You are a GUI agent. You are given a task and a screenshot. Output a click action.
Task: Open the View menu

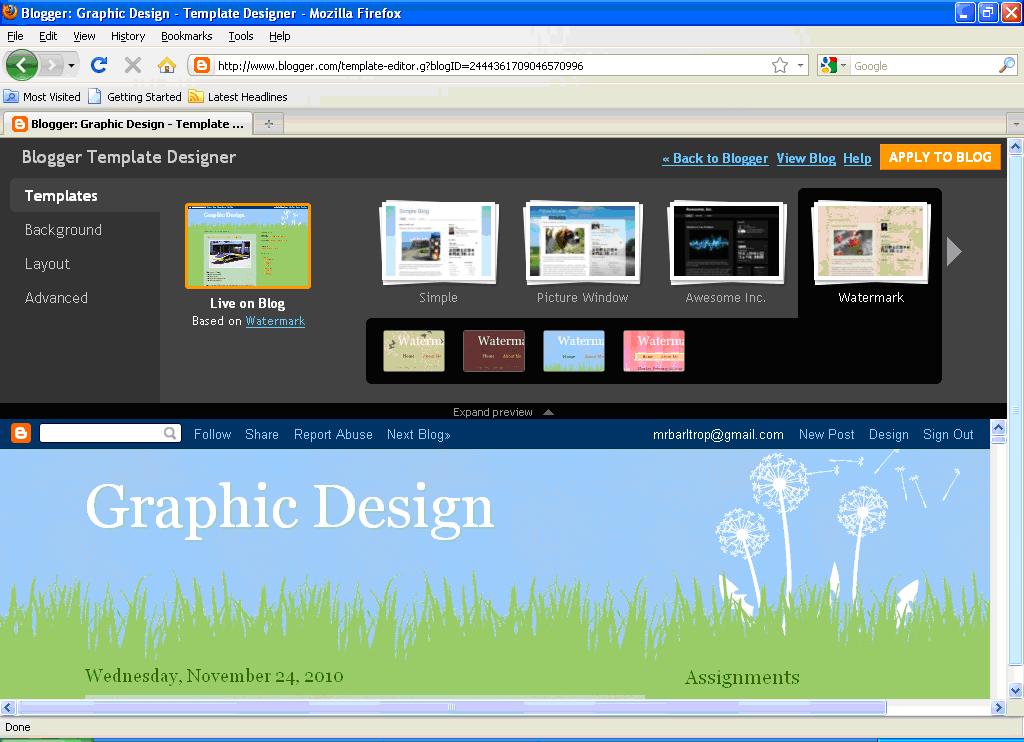[x=84, y=36]
